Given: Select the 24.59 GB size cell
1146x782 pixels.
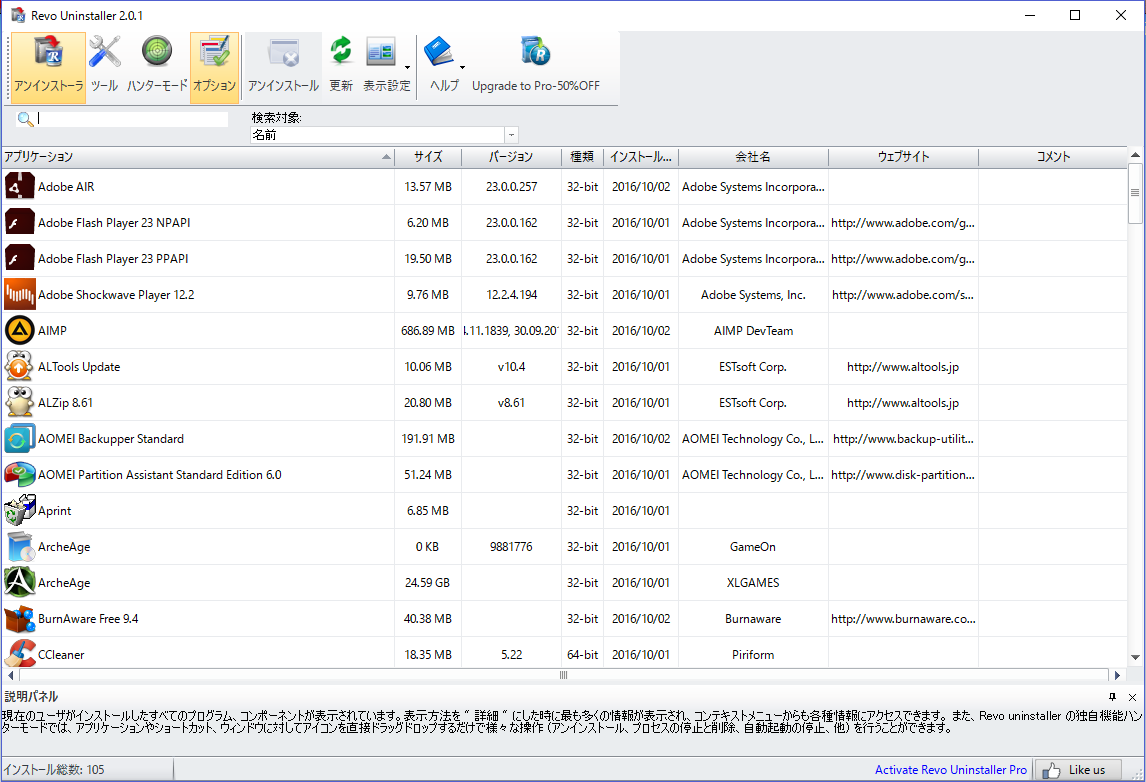Looking at the screenshot, I should pyautogui.click(x=428, y=582).
